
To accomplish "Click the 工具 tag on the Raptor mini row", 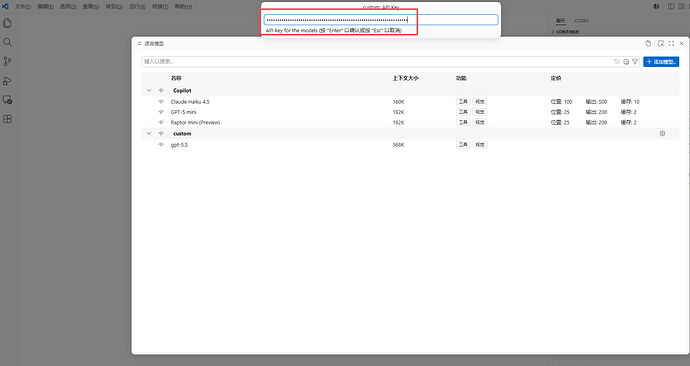I will click(463, 122).
